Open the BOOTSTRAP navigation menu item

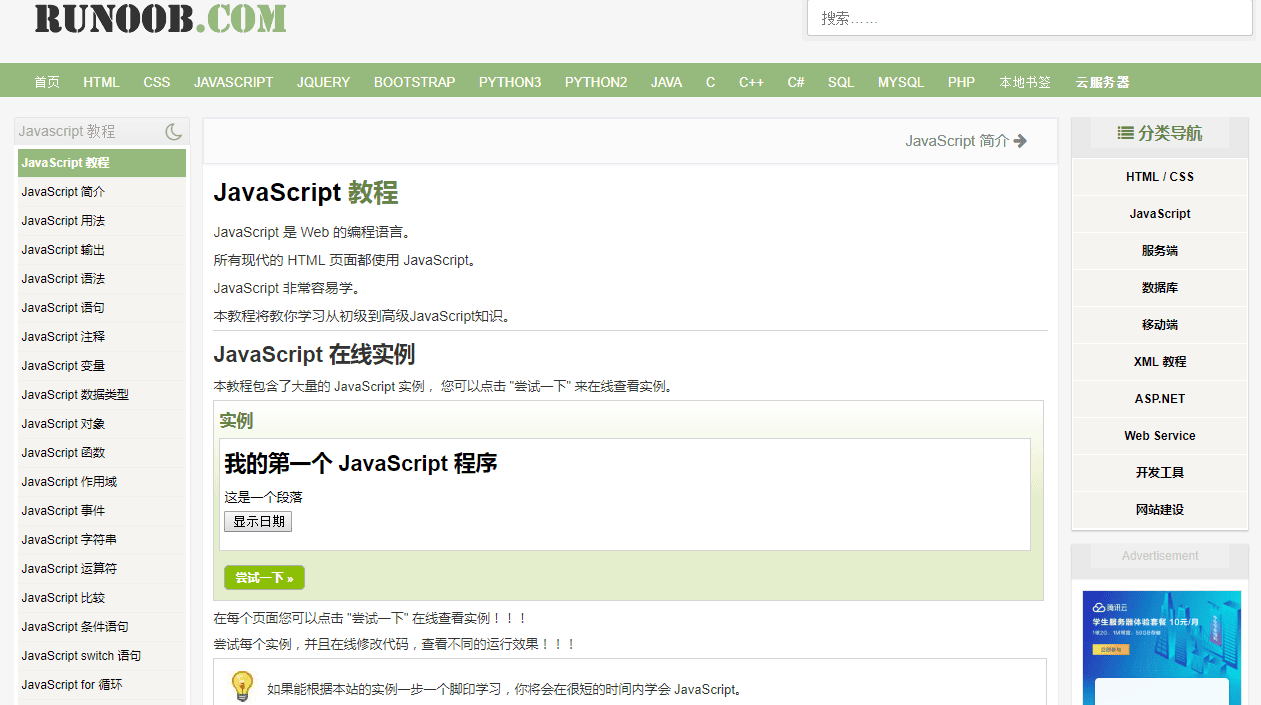(x=414, y=82)
